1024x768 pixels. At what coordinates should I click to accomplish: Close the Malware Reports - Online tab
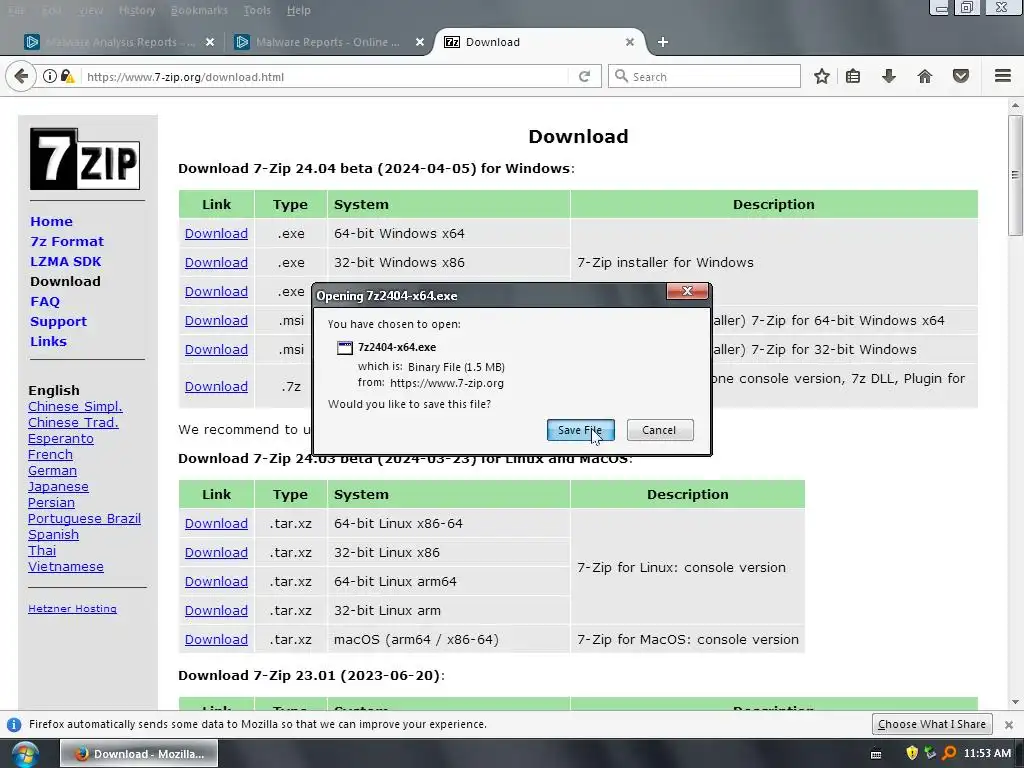pos(420,42)
